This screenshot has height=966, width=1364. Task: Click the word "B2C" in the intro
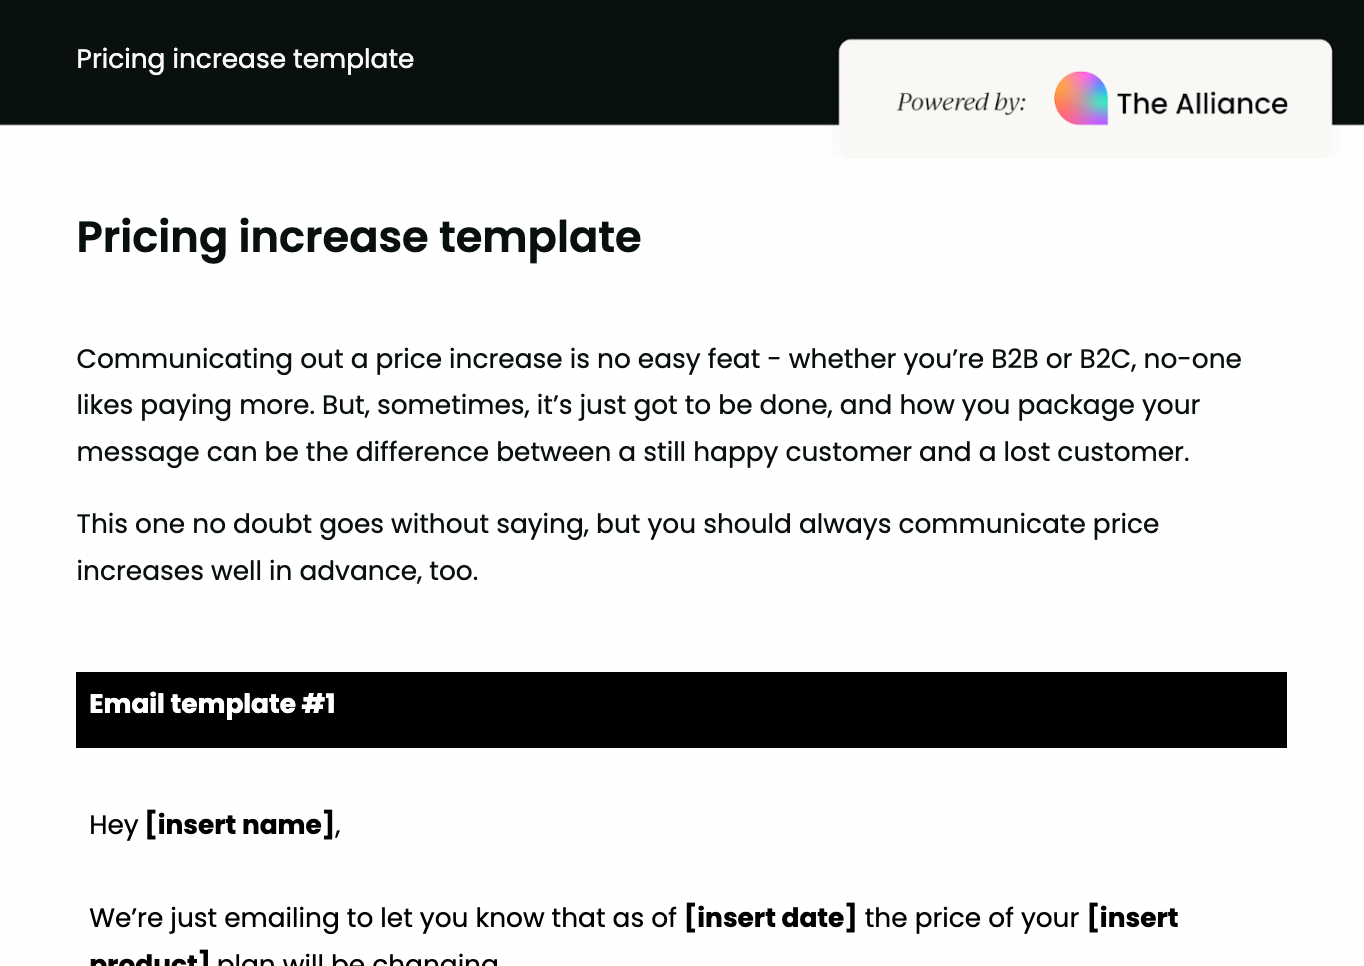click(1104, 359)
